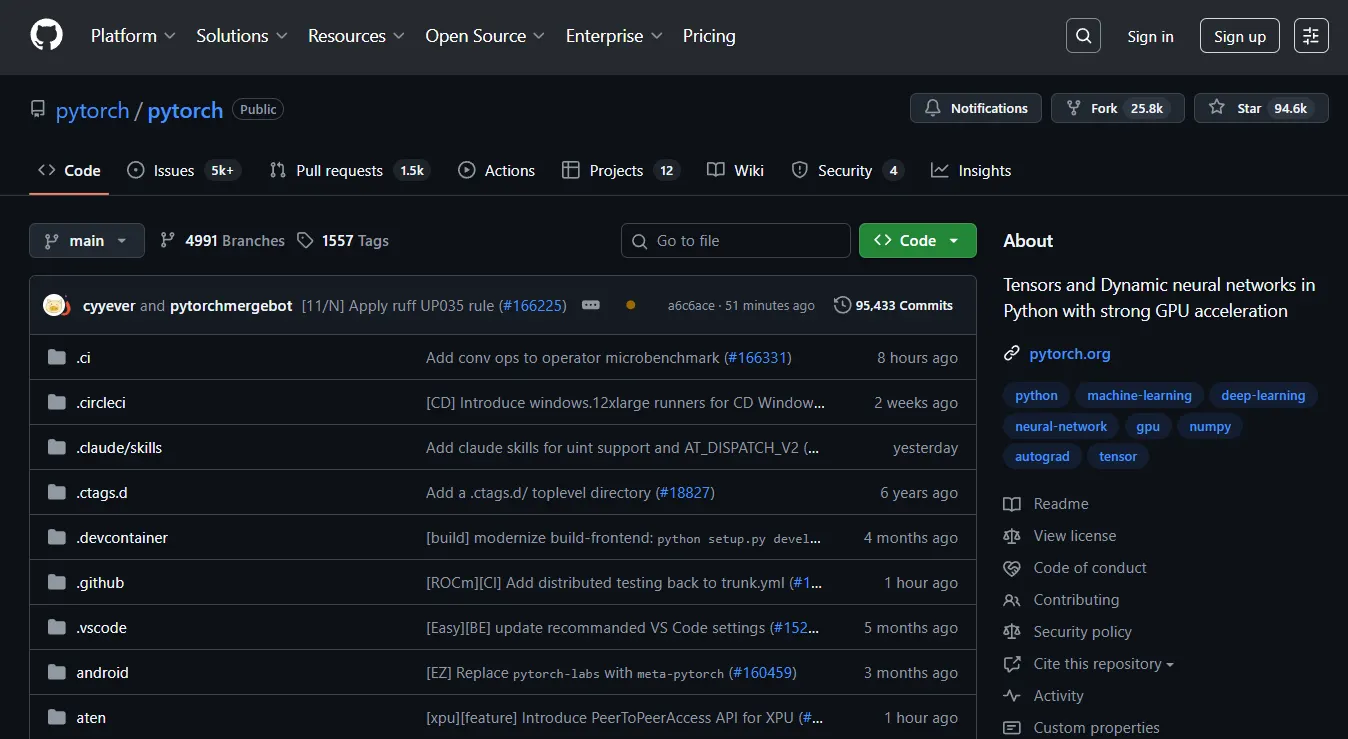Click the folder icon for aten
This screenshot has width=1348, height=739.
pos(57,717)
